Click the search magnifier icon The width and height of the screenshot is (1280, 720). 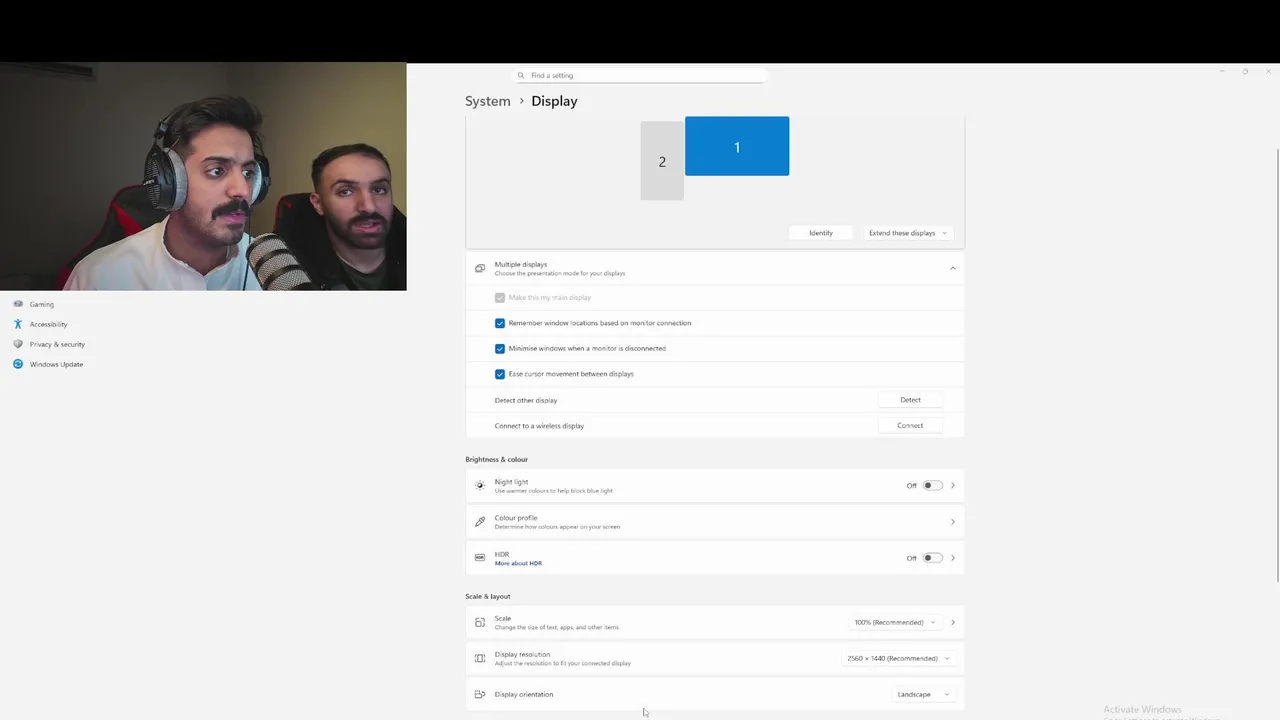tap(521, 75)
